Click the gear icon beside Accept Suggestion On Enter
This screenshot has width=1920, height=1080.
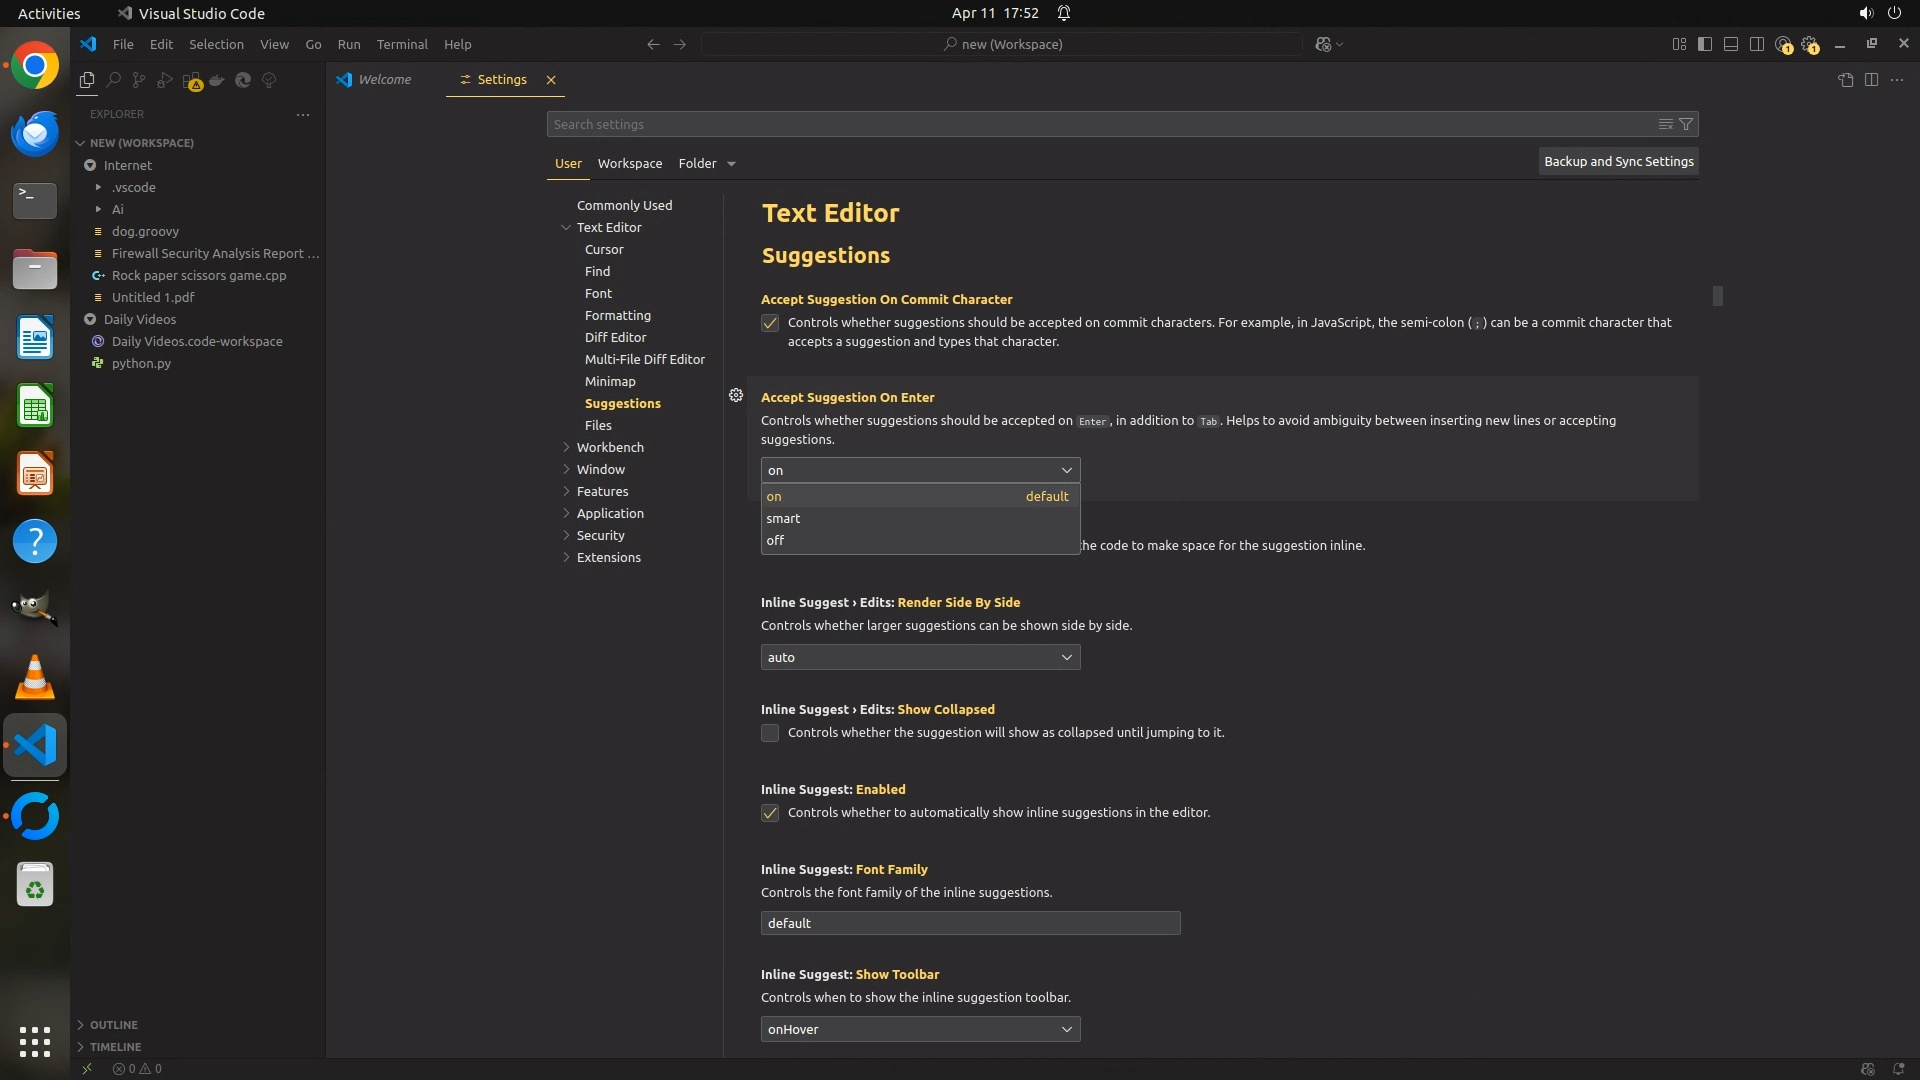[736, 396]
